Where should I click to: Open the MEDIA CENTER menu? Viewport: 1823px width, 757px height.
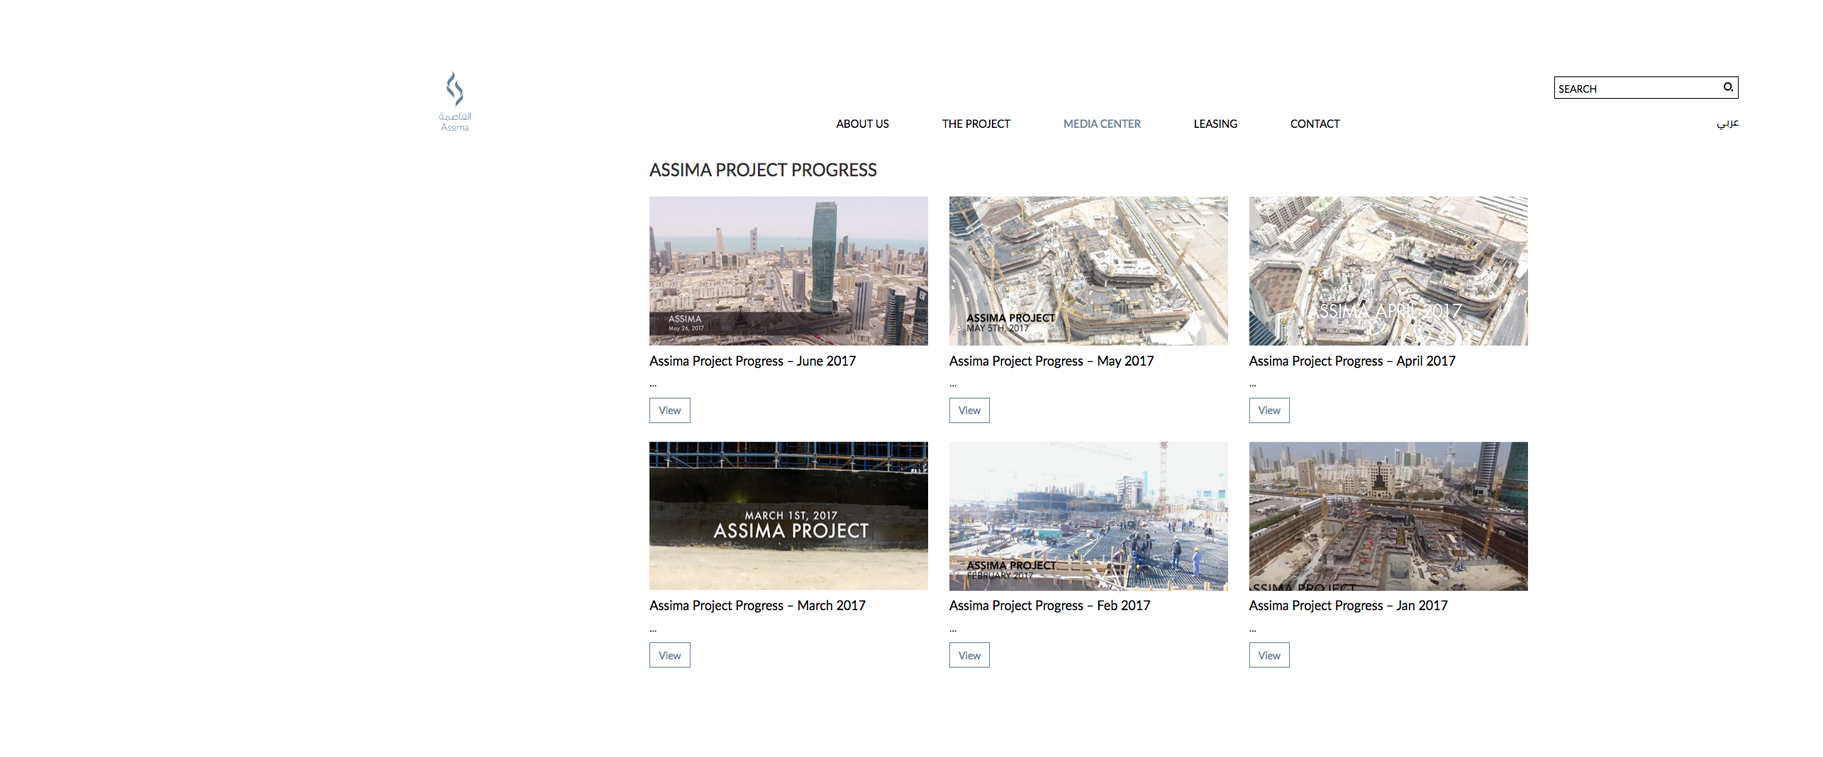(1102, 124)
